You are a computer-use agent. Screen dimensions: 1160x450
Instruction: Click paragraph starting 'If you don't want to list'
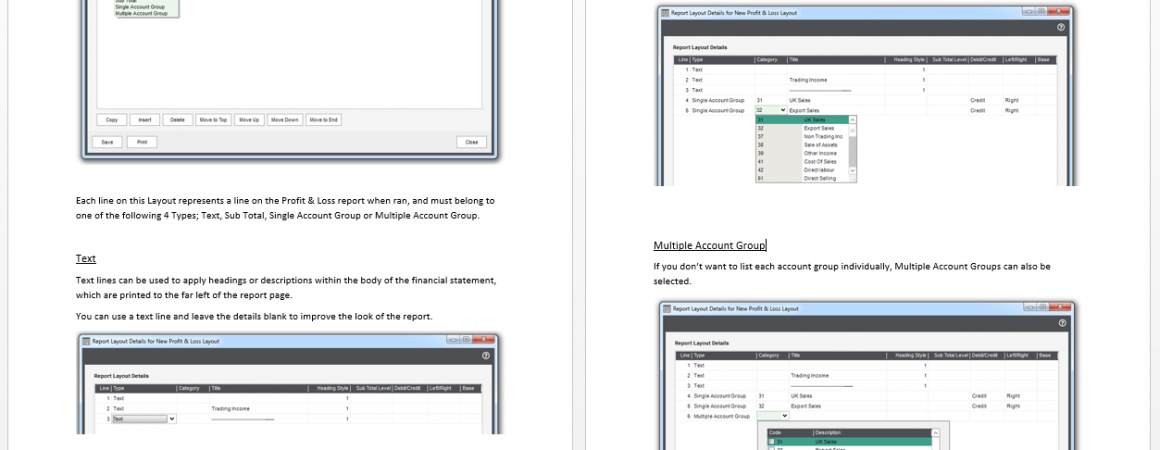[x=852, y=274]
